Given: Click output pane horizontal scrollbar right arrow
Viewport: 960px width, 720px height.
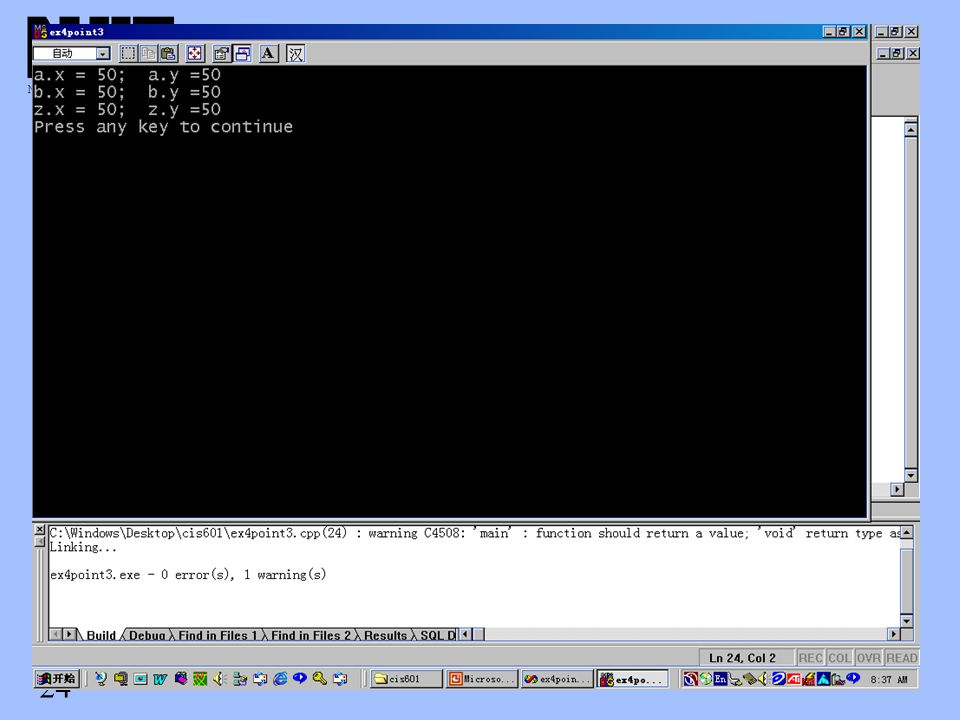Looking at the screenshot, I should [894, 634].
